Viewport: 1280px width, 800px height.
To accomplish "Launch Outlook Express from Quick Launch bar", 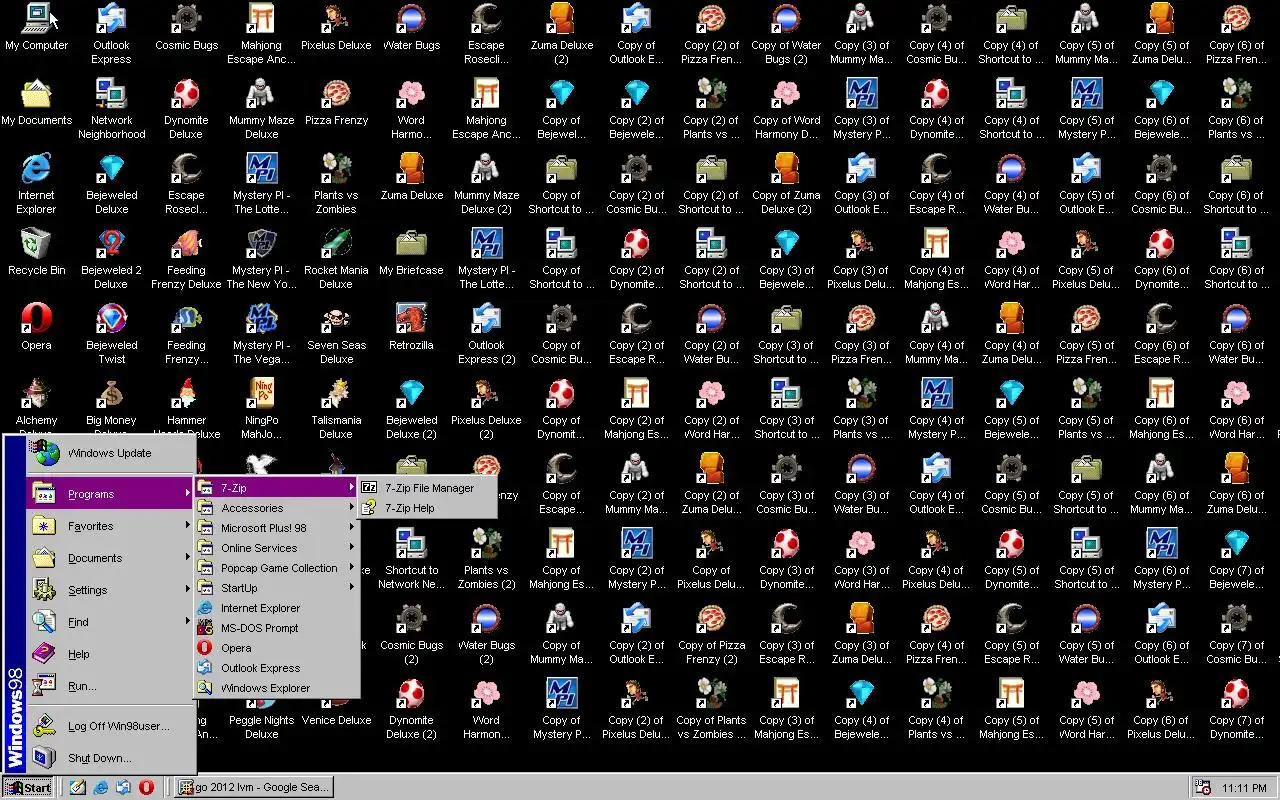I will coord(123,787).
